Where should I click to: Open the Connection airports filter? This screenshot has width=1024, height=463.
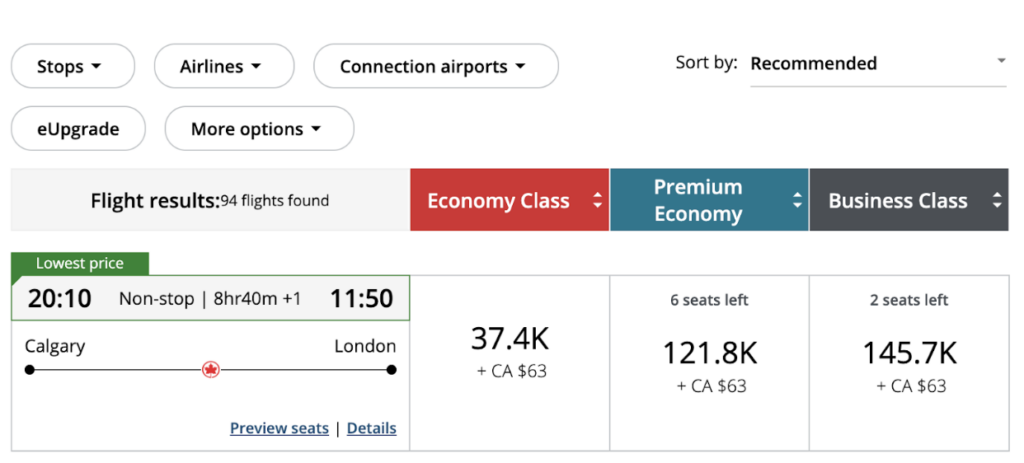(435, 66)
